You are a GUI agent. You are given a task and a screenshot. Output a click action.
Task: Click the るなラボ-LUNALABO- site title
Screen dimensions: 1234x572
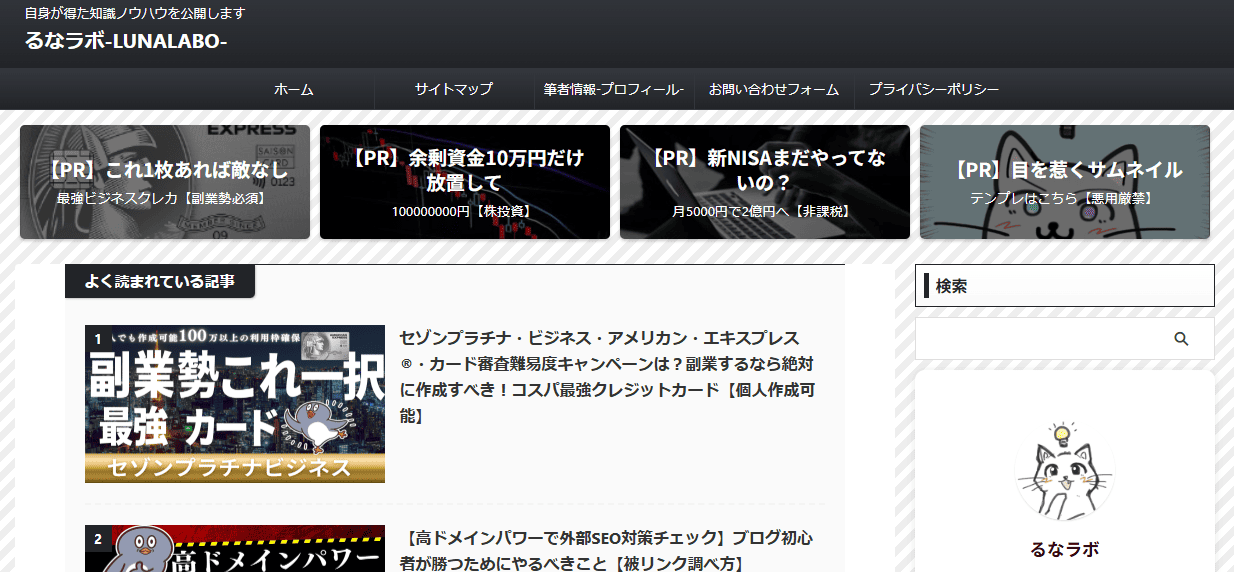126,41
